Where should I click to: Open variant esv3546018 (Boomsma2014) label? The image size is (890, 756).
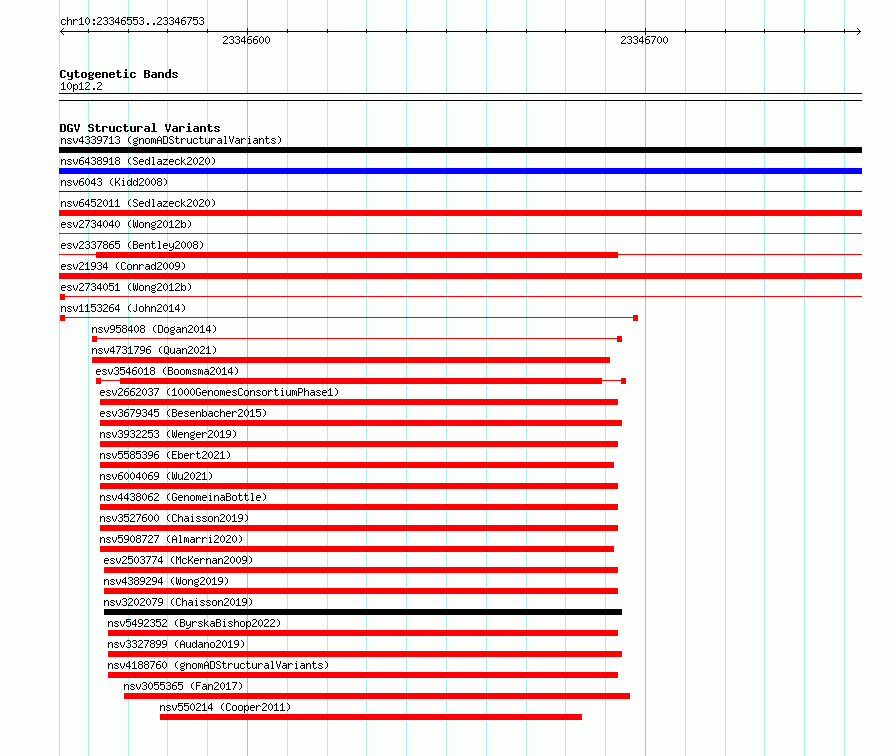tap(167, 371)
